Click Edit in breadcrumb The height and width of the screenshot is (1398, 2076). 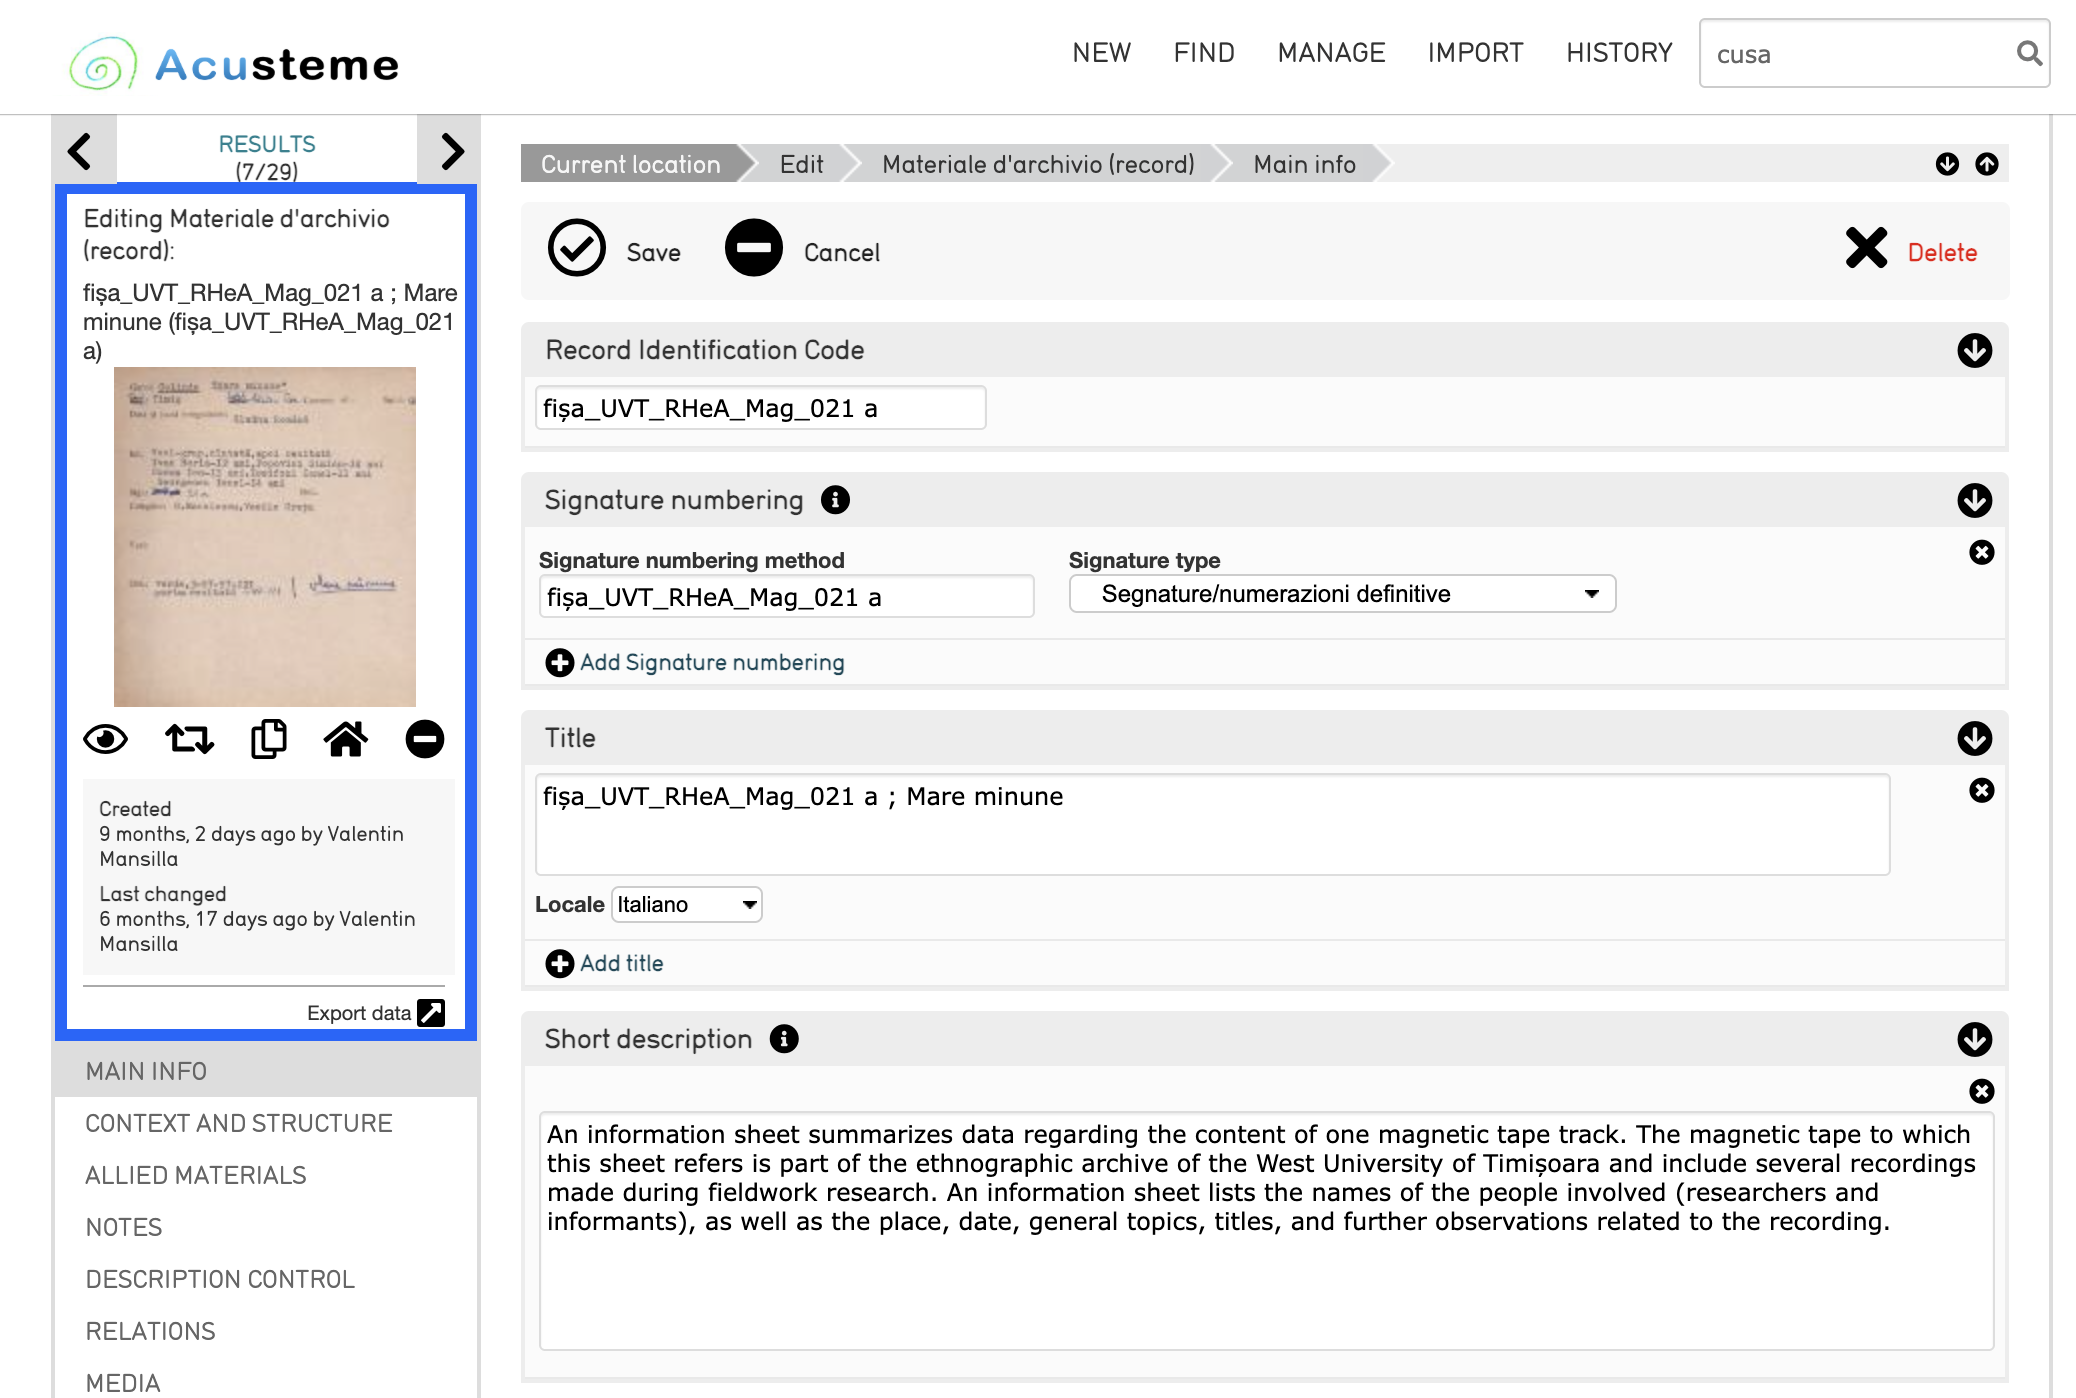click(x=802, y=164)
